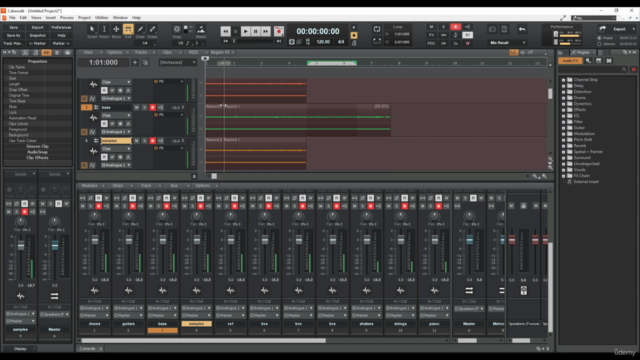Mute the bass track
Screen dimensions: 640x360
[x=136, y=107]
